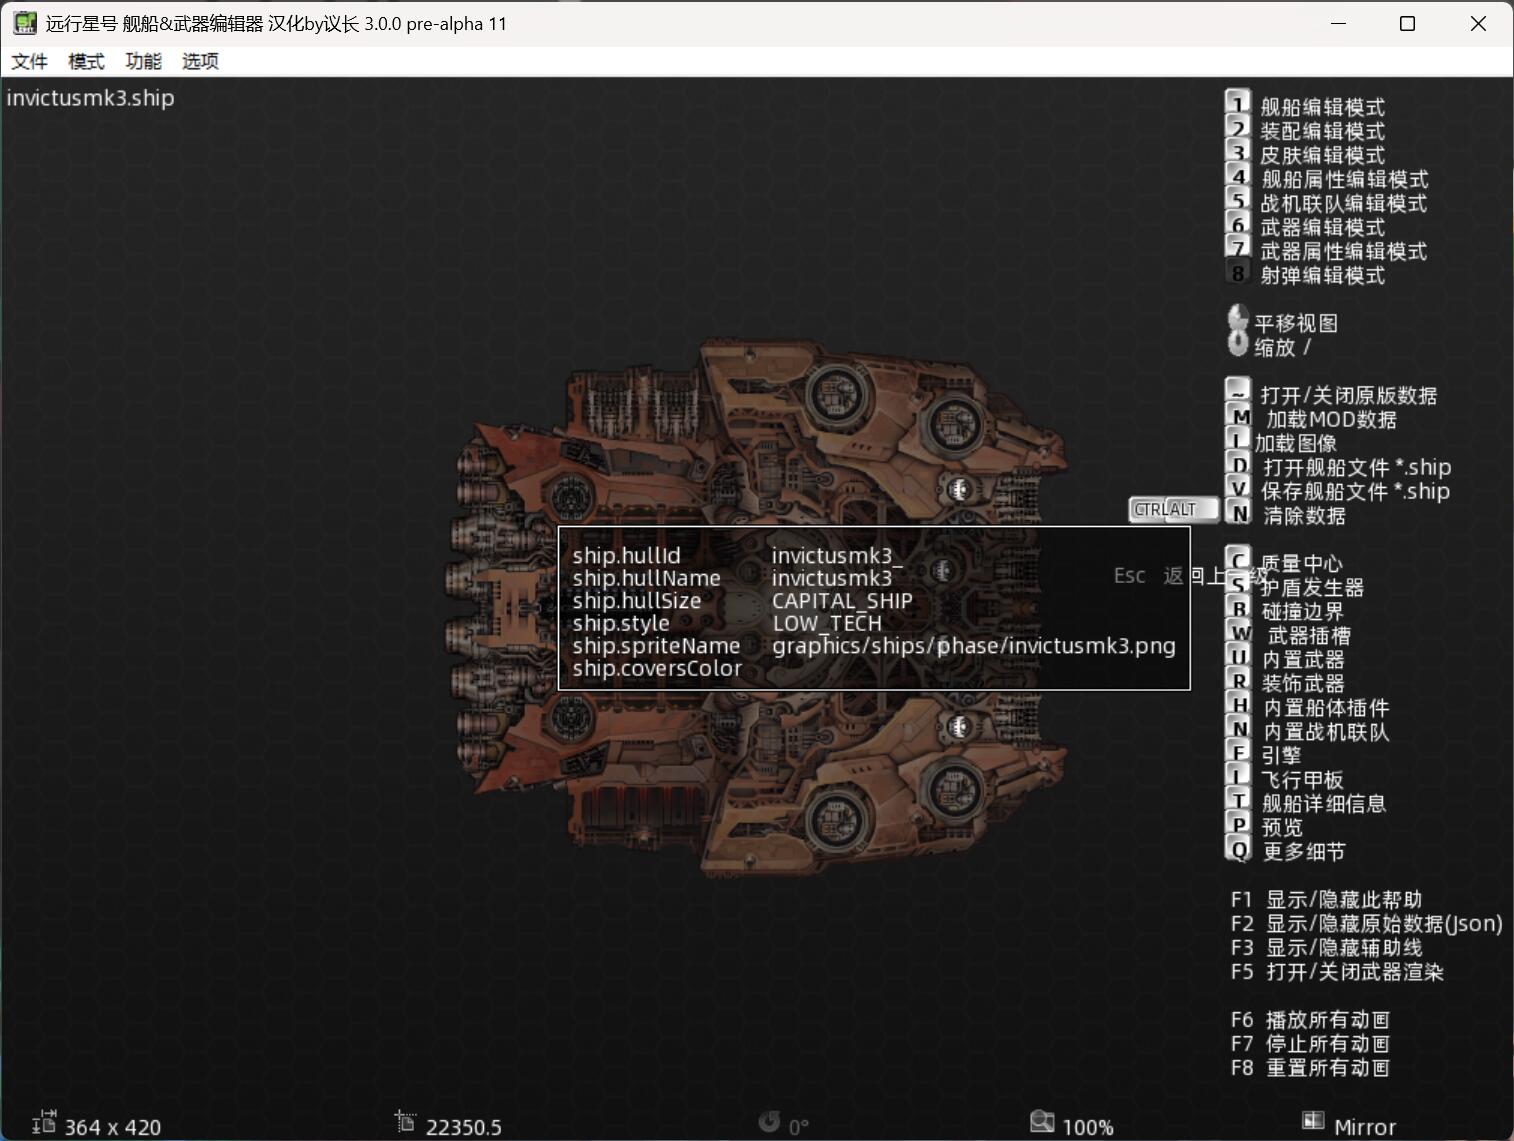Click the M key load MOD data icon
Viewport: 1514px width, 1141px height.
[1240, 418]
